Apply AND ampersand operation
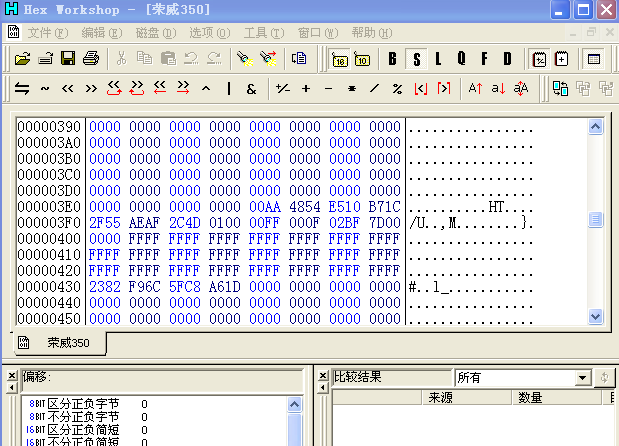 251,89
